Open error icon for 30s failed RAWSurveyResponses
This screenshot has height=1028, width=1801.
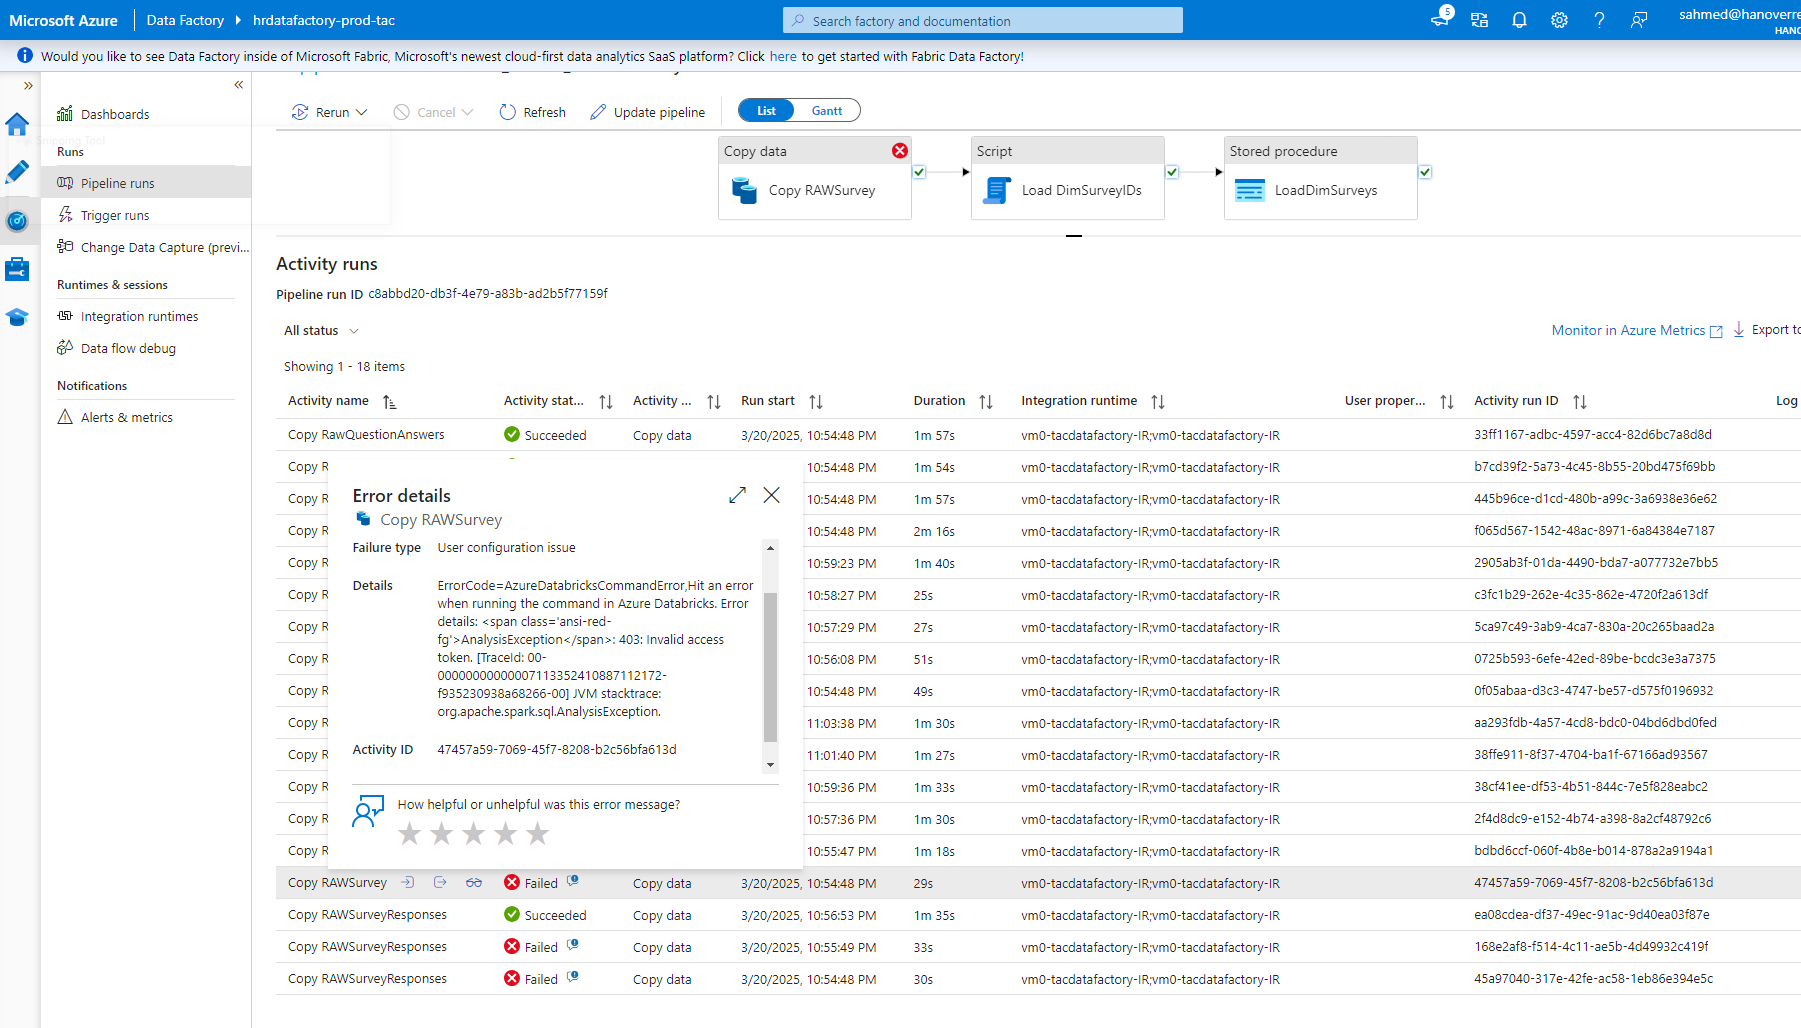pyautogui.click(x=573, y=977)
